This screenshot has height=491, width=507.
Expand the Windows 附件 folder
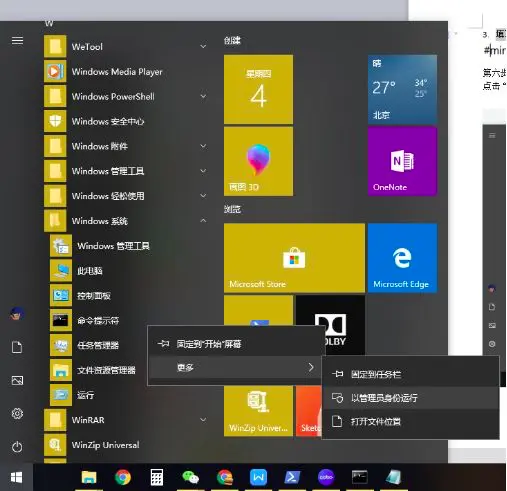[x=203, y=146]
